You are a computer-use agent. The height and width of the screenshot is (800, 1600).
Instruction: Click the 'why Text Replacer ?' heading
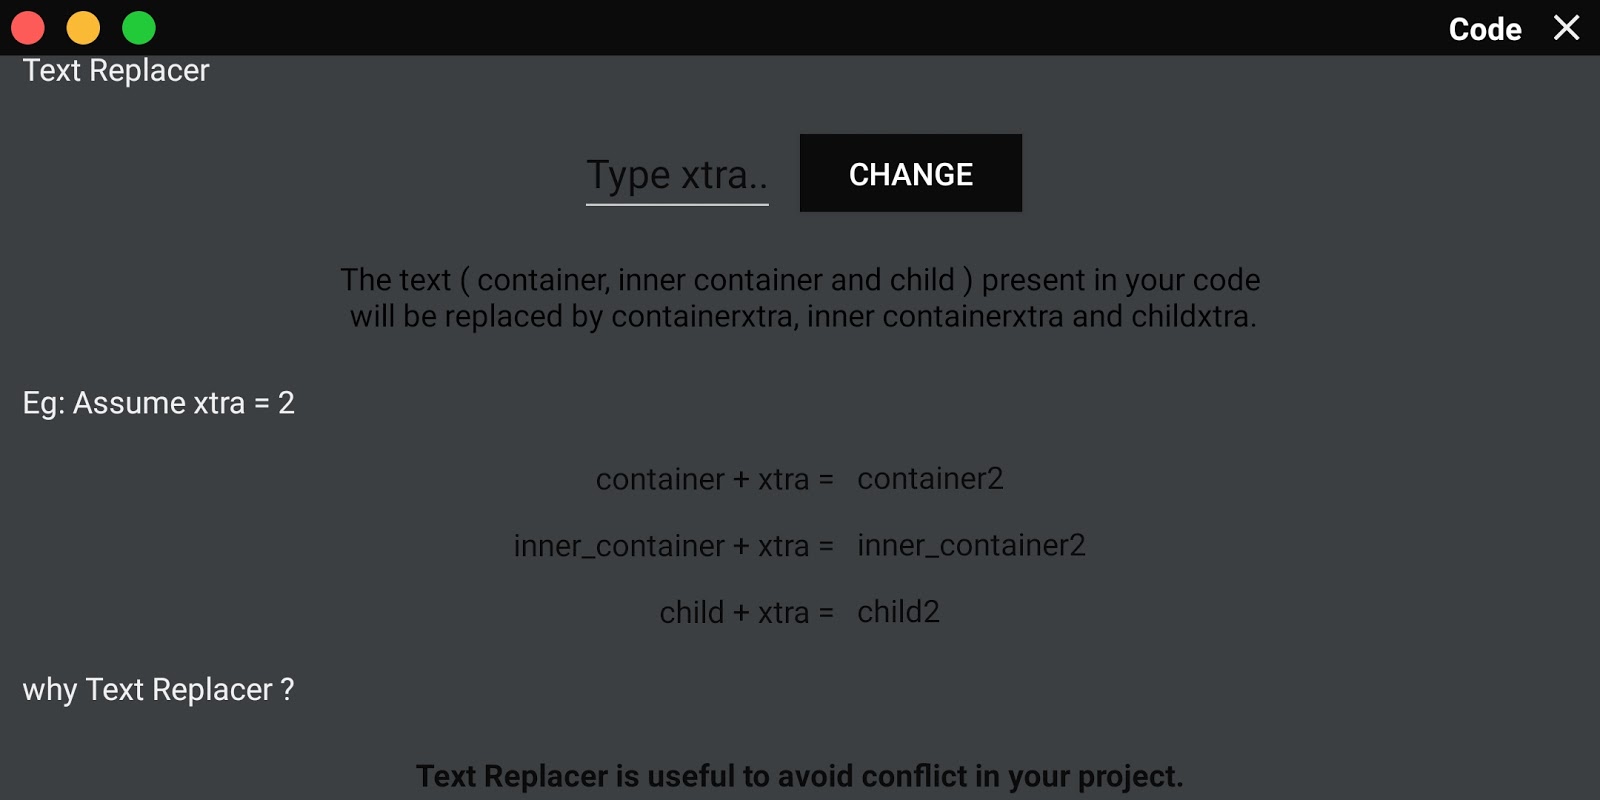(x=158, y=689)
